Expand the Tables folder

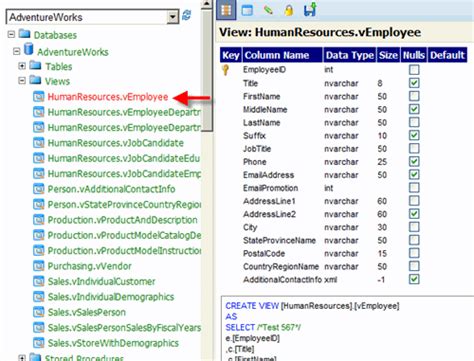tap(22, 66)
